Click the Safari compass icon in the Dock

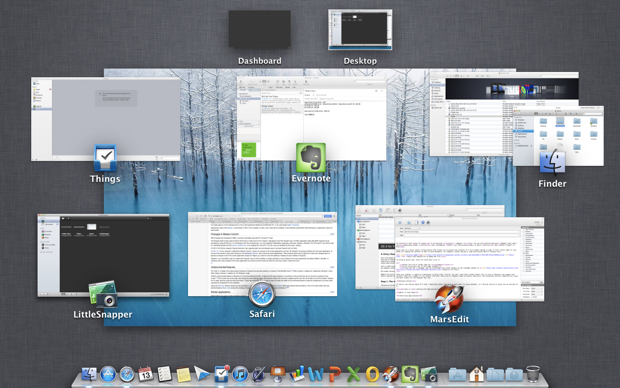127,374
